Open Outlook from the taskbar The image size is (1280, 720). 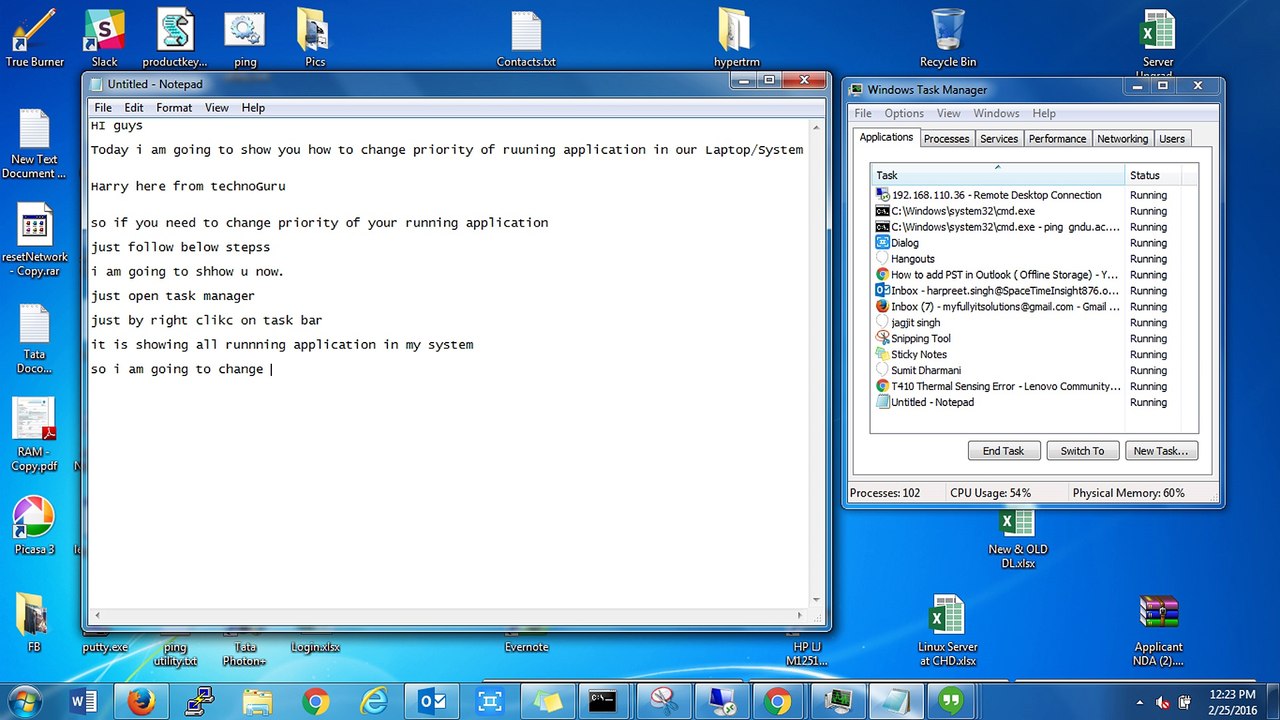(433, 701)
